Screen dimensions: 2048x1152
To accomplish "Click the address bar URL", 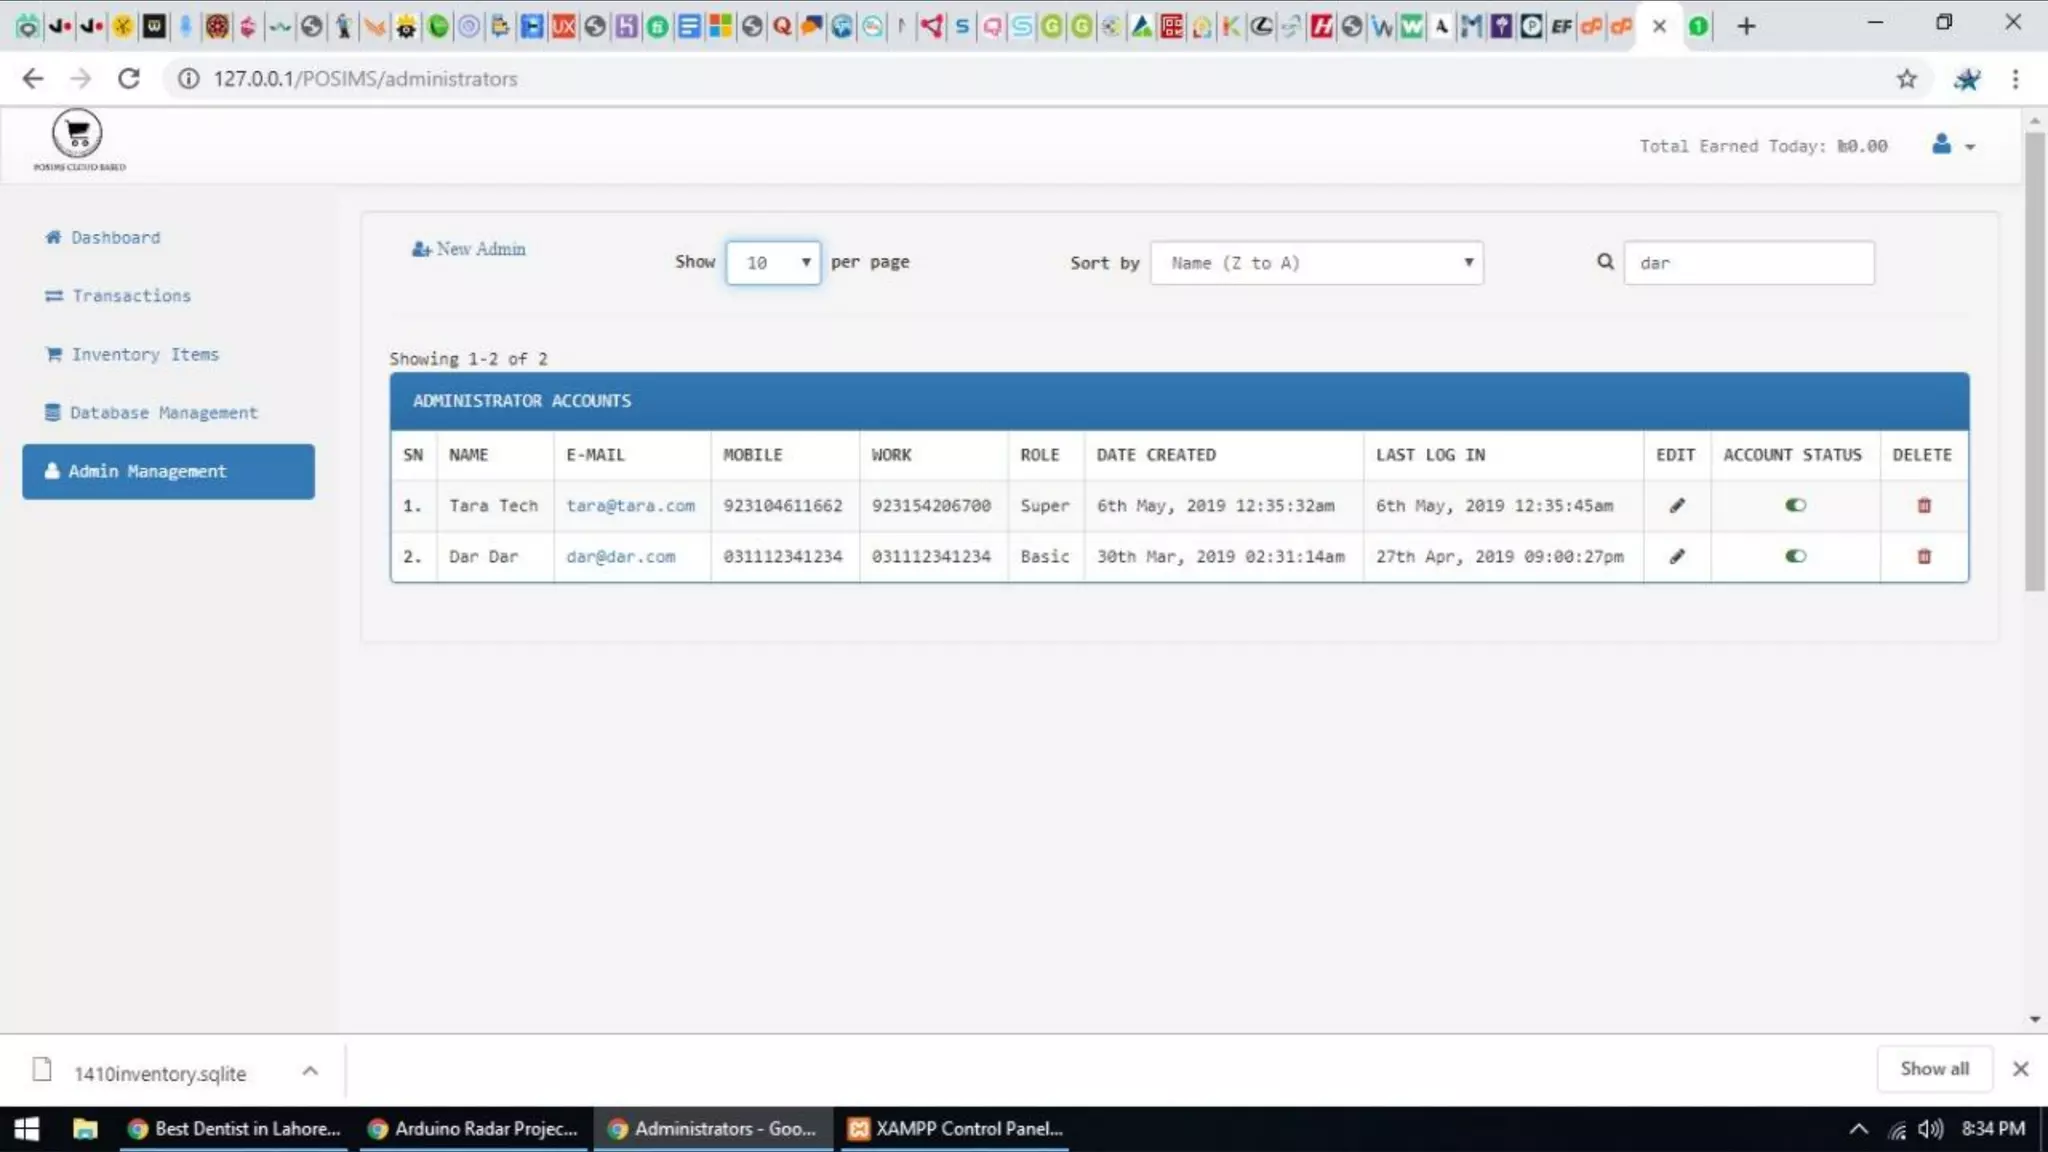I will coord(365,78).
